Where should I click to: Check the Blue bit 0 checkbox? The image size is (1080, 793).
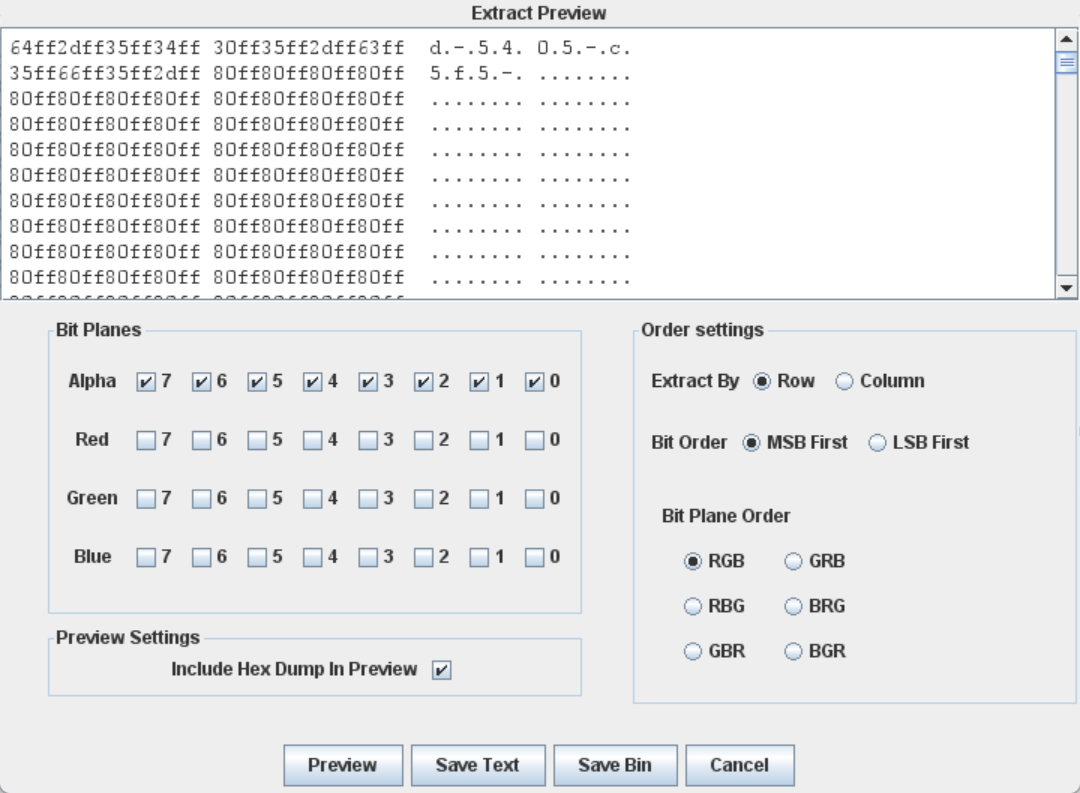(535, 557)
